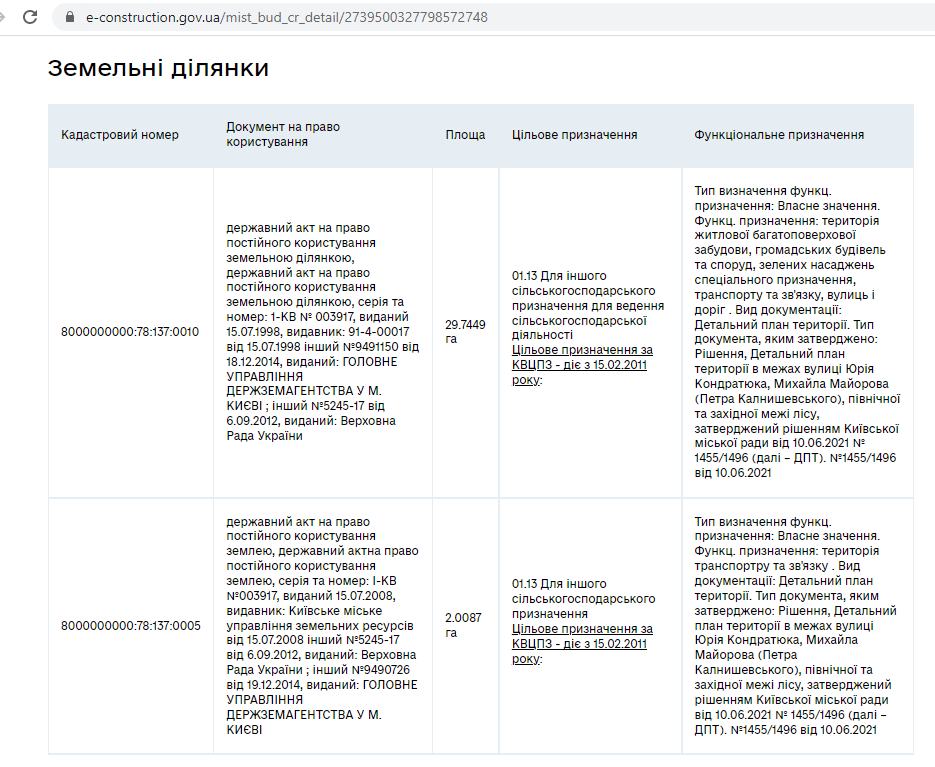Click the padlock site security icon

pyautogui.click(x=69, y=17)
